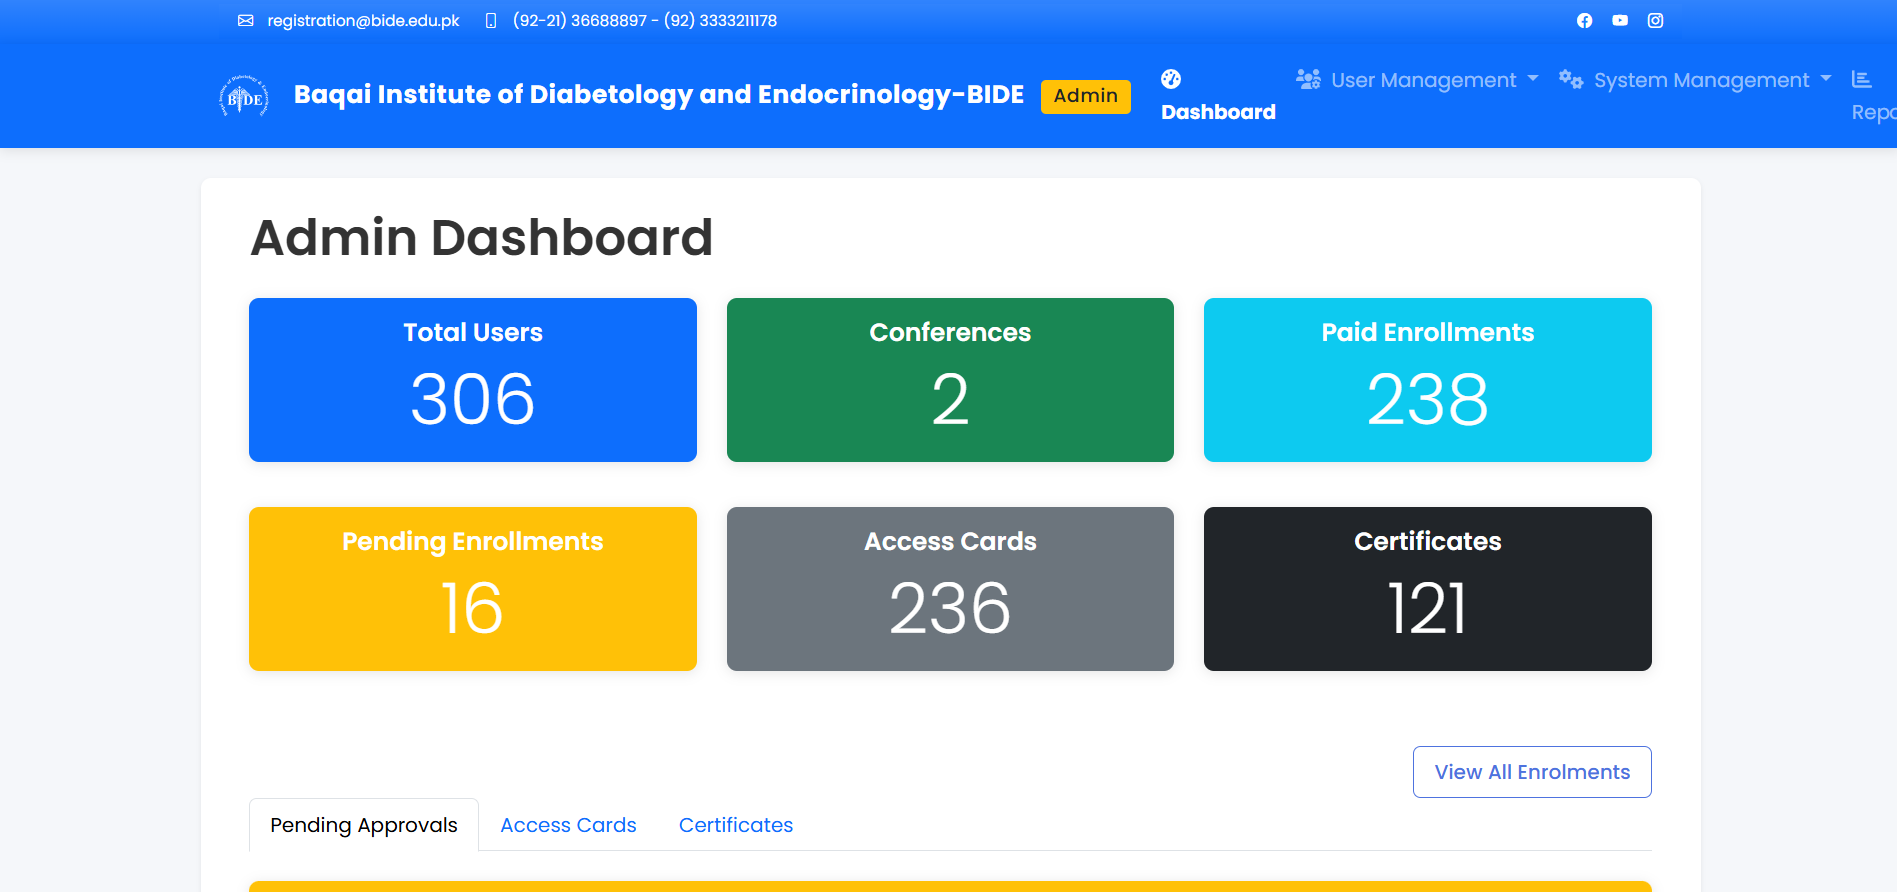
Task: Open the Facebook icon link
Action: (1584, 21)
